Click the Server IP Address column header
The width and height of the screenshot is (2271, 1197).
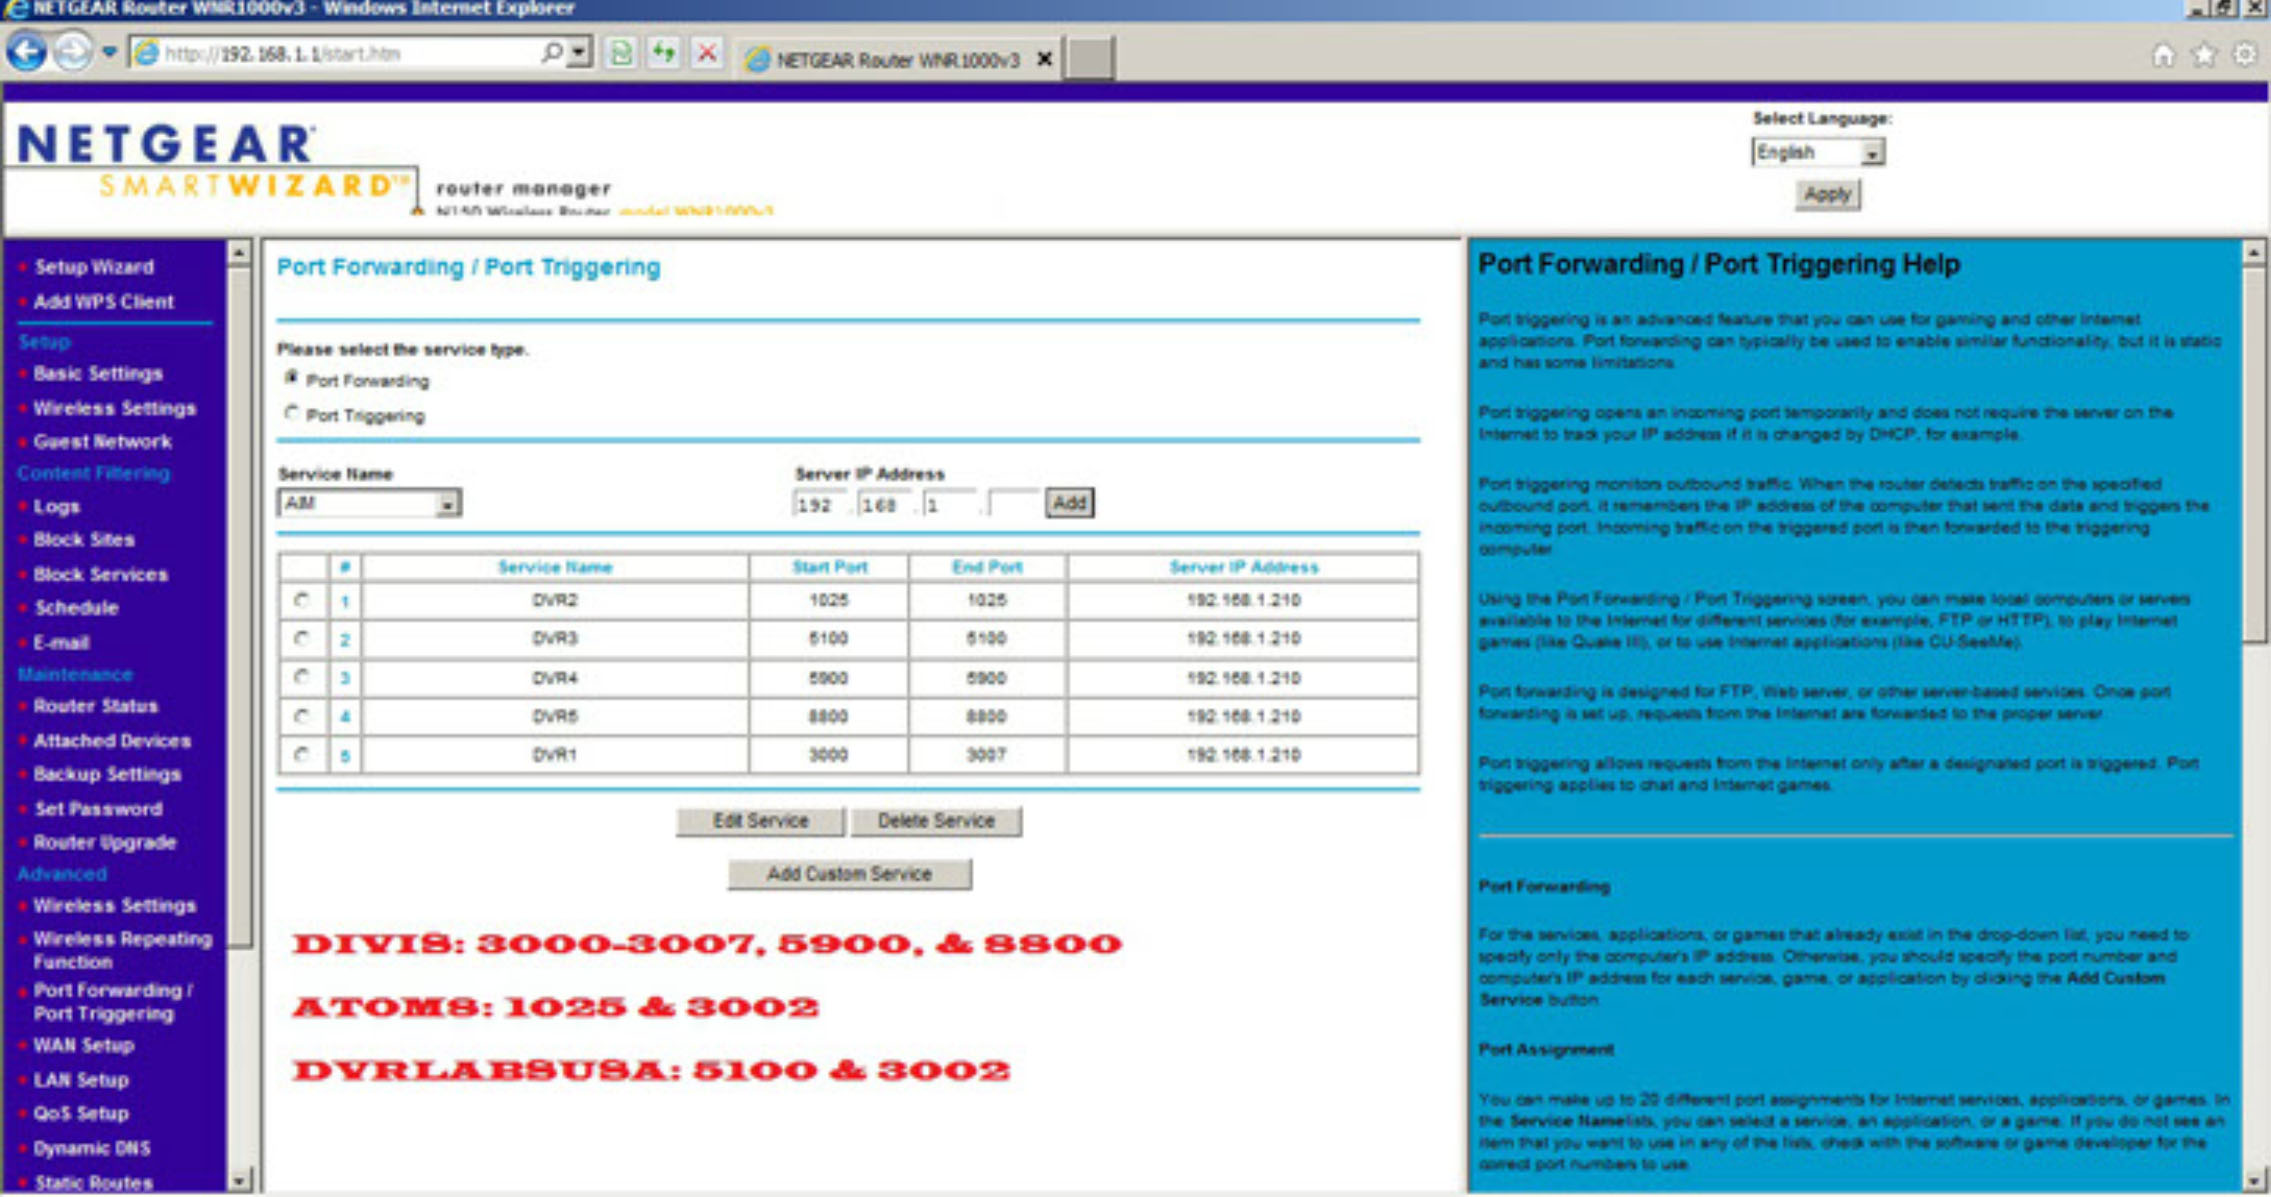coord(1243,567)
